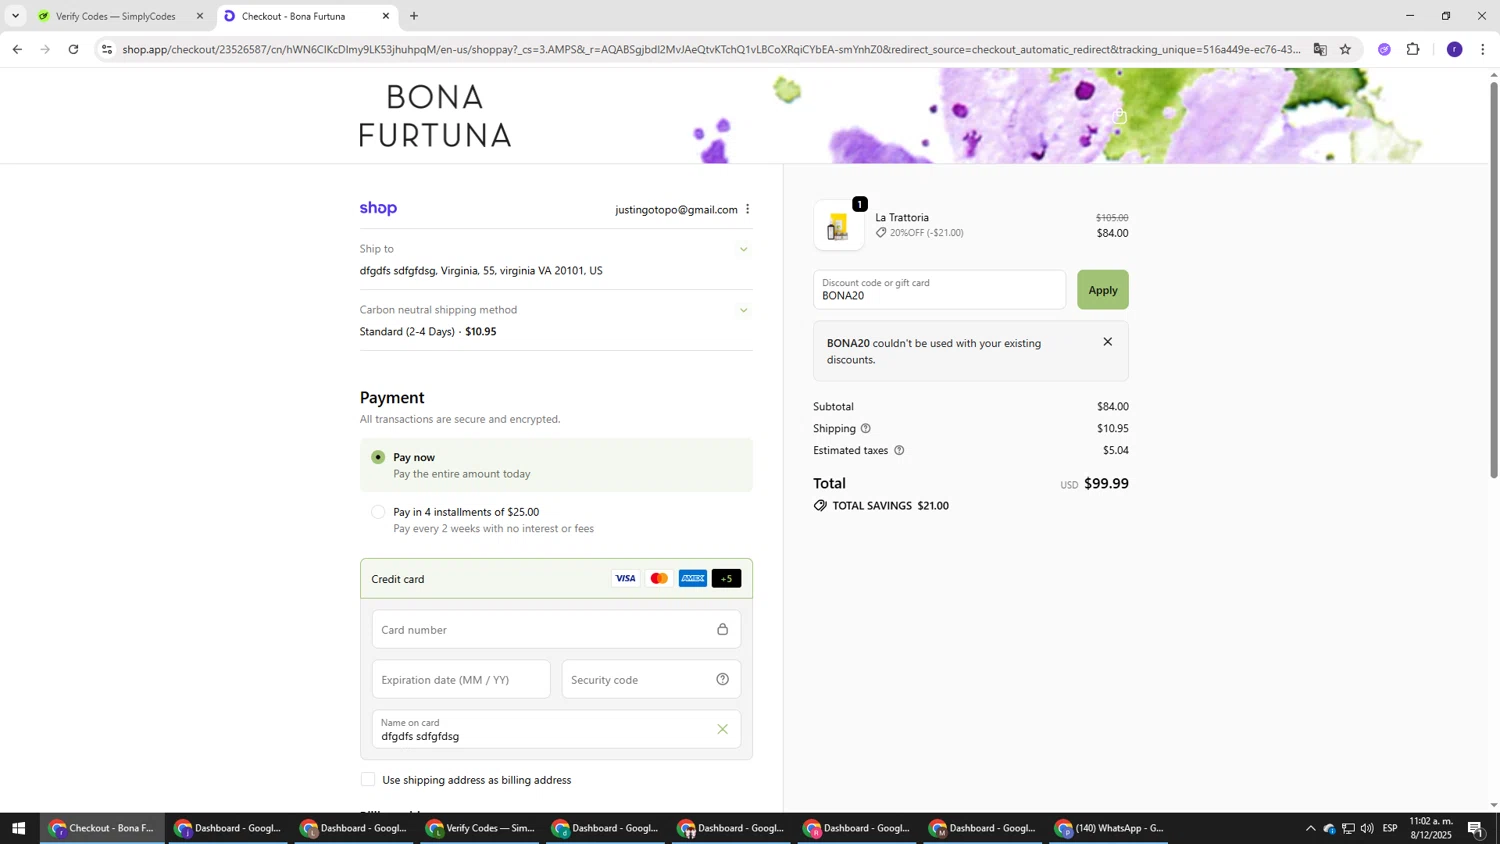
Task: Click the American Express icon
Action: [693, 578]
